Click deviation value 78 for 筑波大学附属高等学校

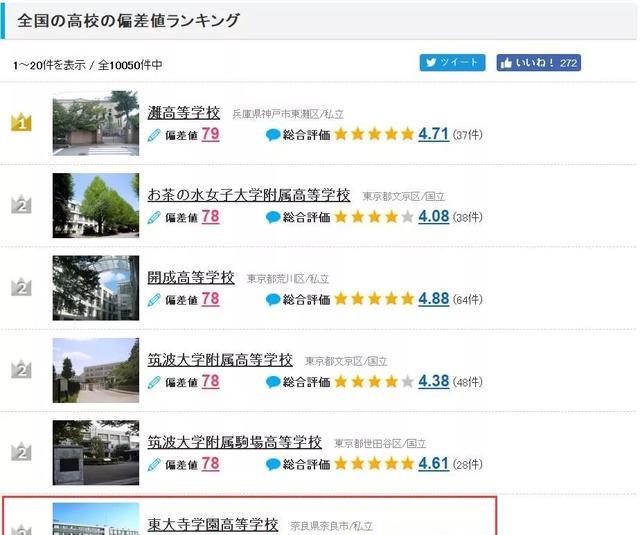(x=210, y=382)
